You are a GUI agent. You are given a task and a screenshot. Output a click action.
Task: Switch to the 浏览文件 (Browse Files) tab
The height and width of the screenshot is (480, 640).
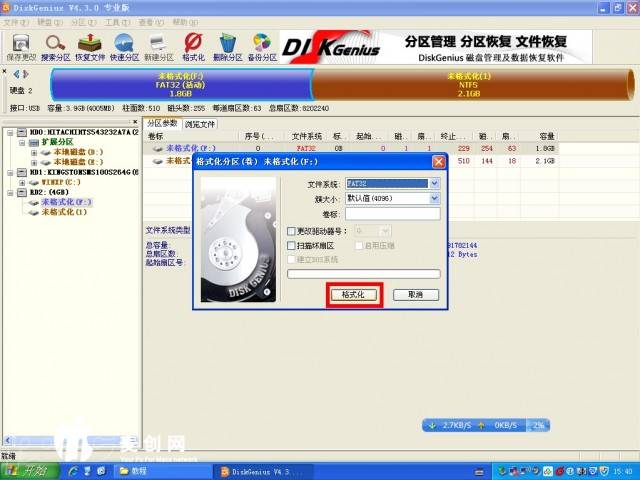point(199,124)
